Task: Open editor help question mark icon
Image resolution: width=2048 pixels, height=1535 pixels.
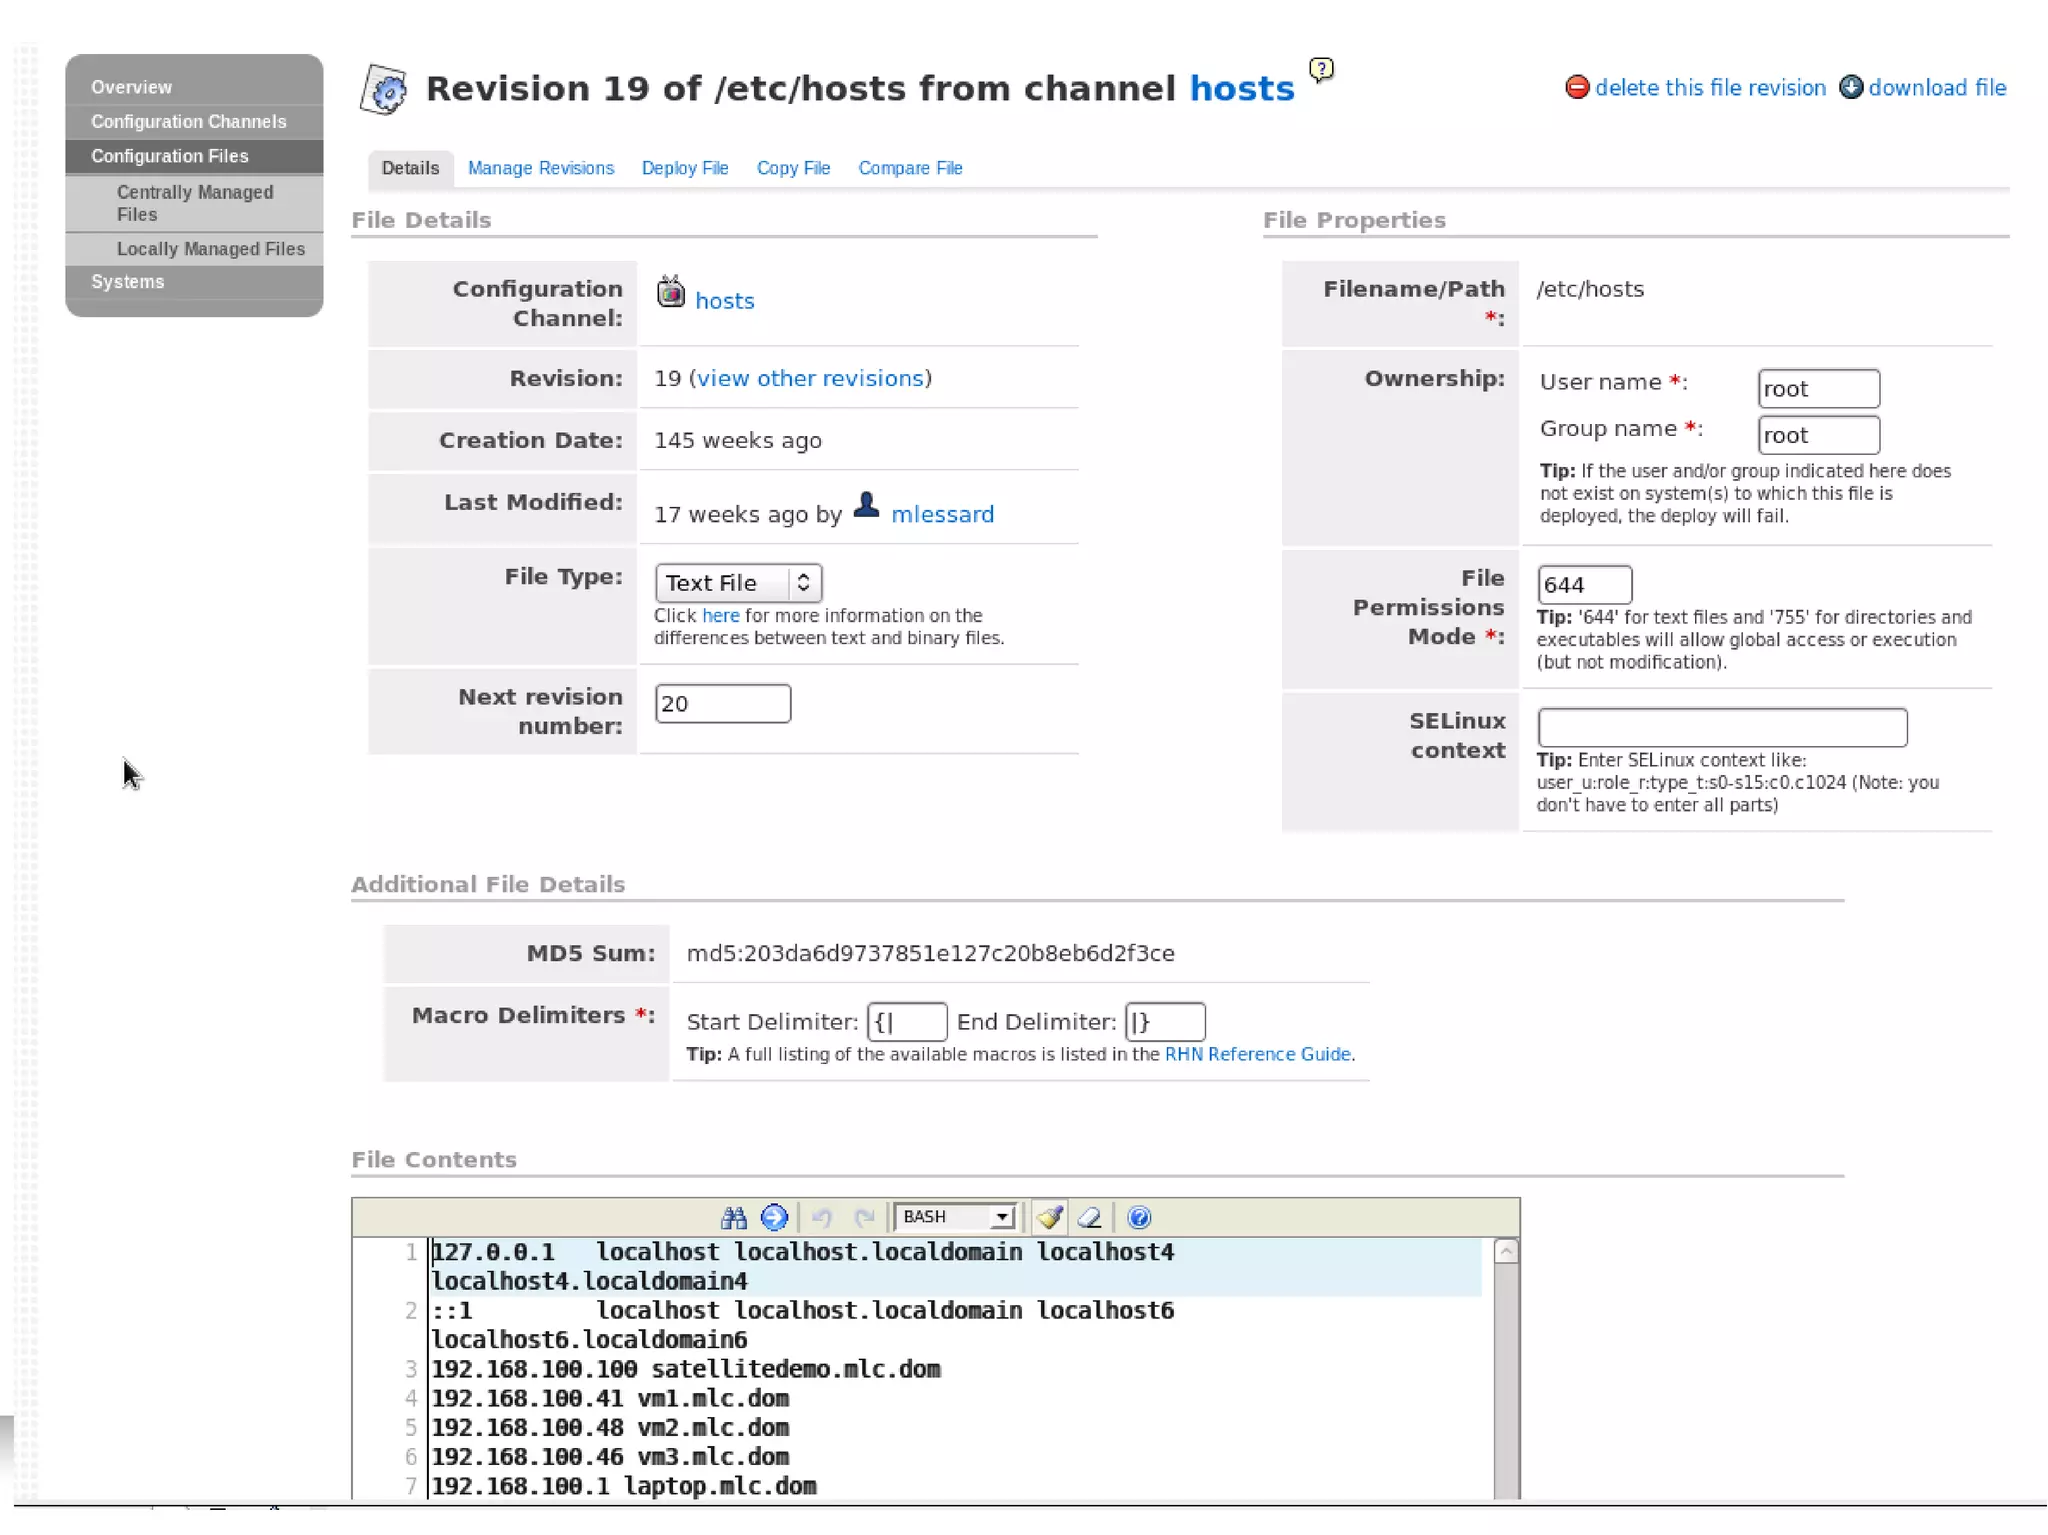Action: (x=1139, y=1217)
